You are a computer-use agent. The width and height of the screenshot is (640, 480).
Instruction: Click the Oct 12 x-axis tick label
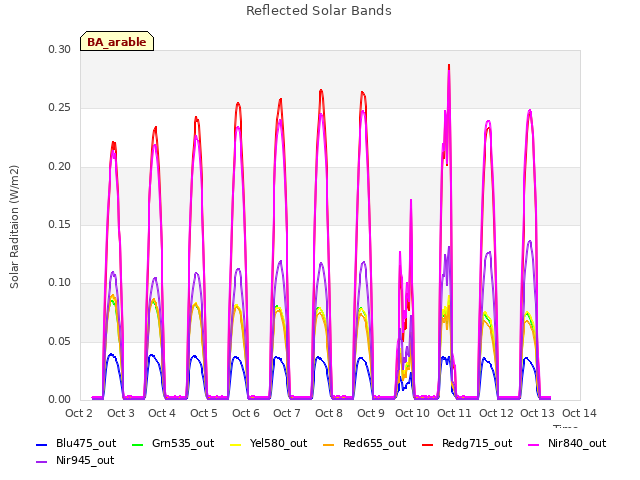[x=496, y=413]
